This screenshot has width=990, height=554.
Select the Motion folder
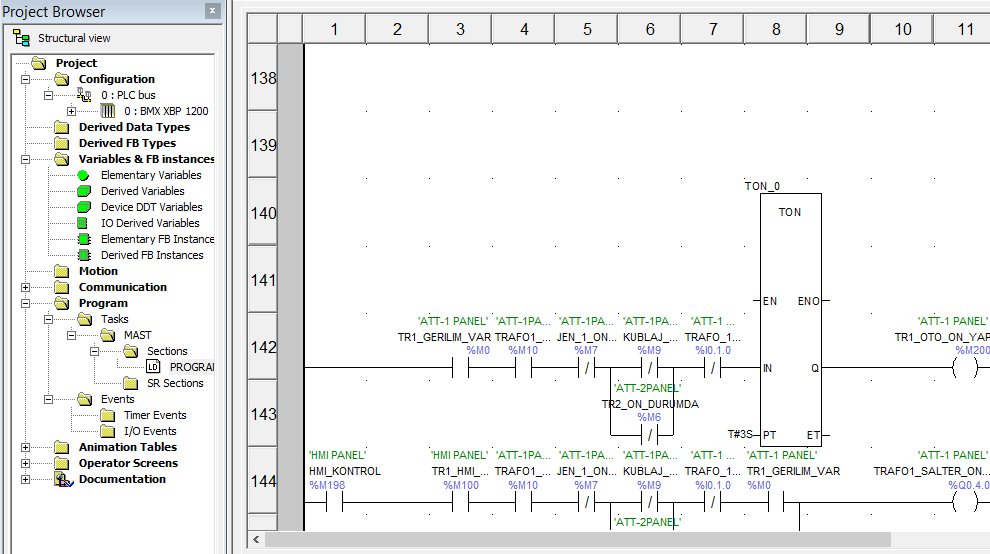[x=98, y=271]
